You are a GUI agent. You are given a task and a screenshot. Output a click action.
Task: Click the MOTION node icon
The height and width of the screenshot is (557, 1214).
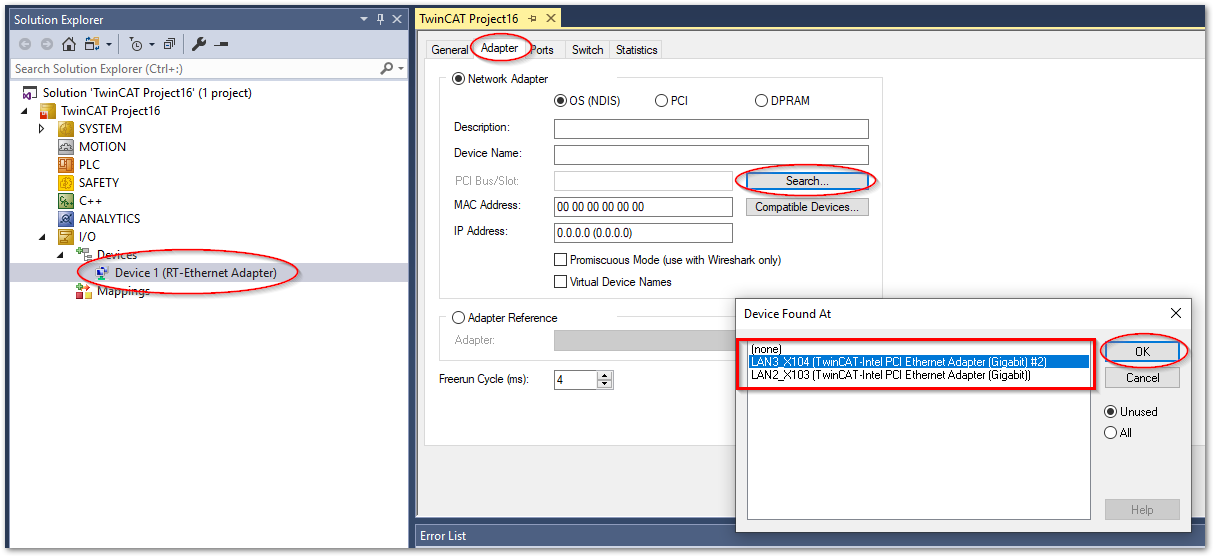point(66,147)
